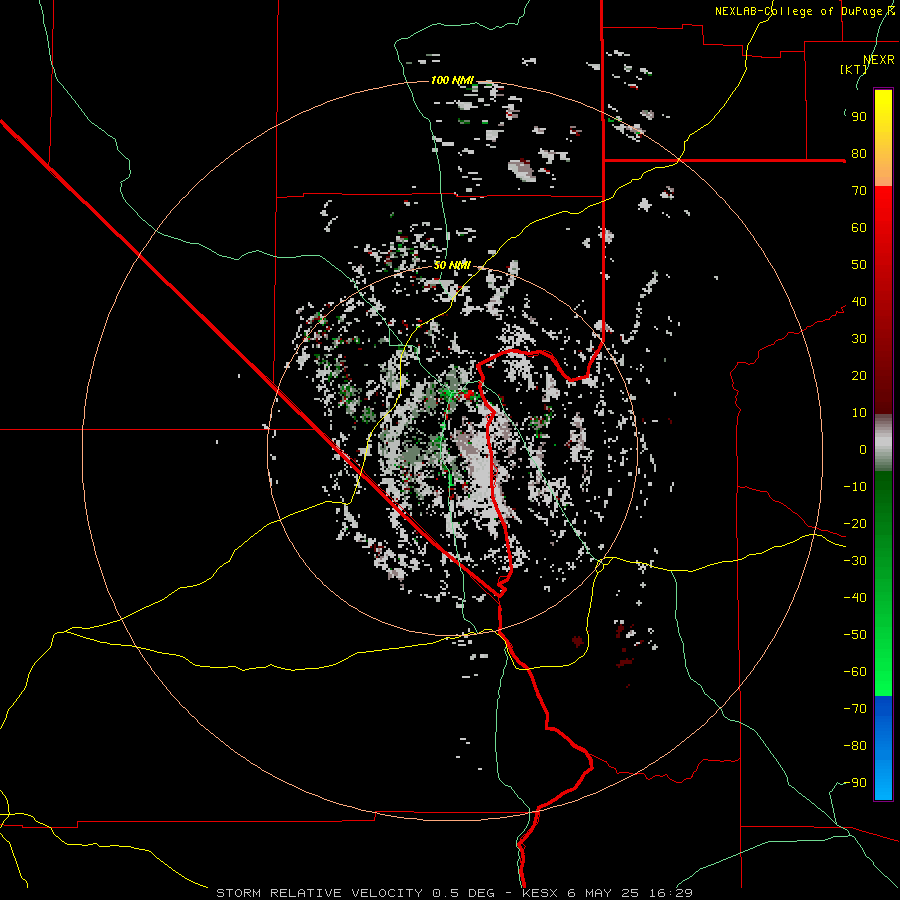Click the 90 value on the velocity scale
This screenshot has height=900, width=900.
pos(859,117)
